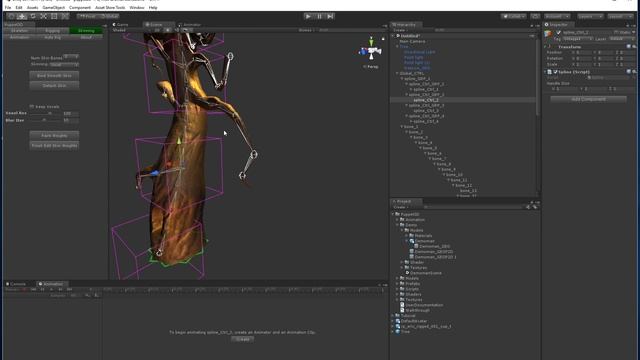
Task: Select the Rect tool in toolbar
Action: tap(54, 16)
